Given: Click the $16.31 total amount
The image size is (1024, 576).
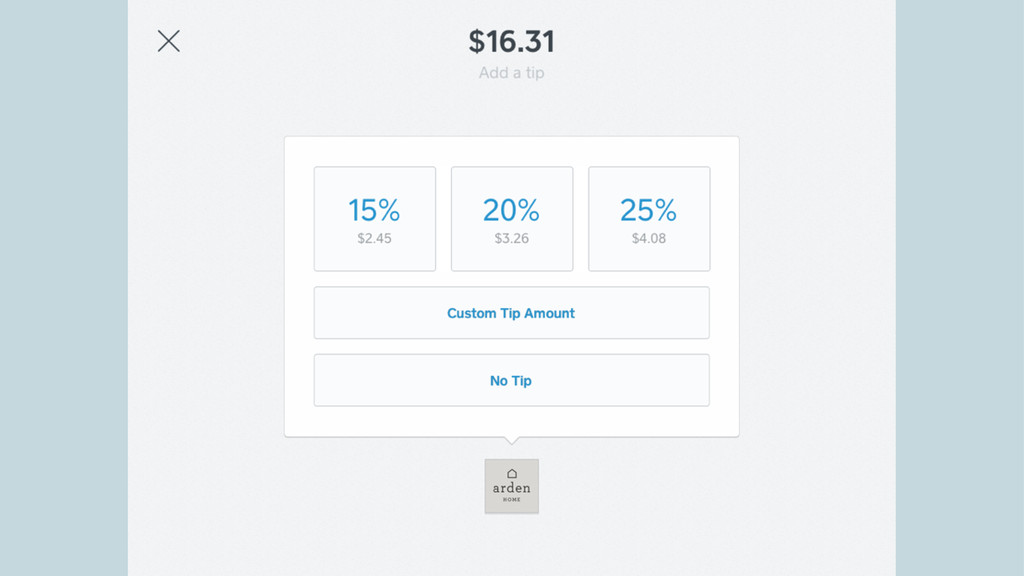Looking at the screenshot, I should 511,42.
